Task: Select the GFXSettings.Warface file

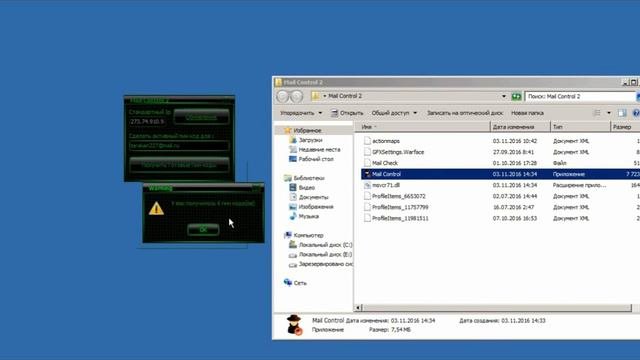Action: (x=398, y=152)
